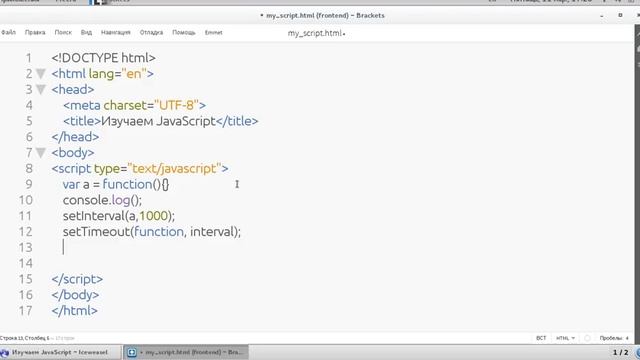
Task: Minimize the Brackets window
Action: point(602,16)
